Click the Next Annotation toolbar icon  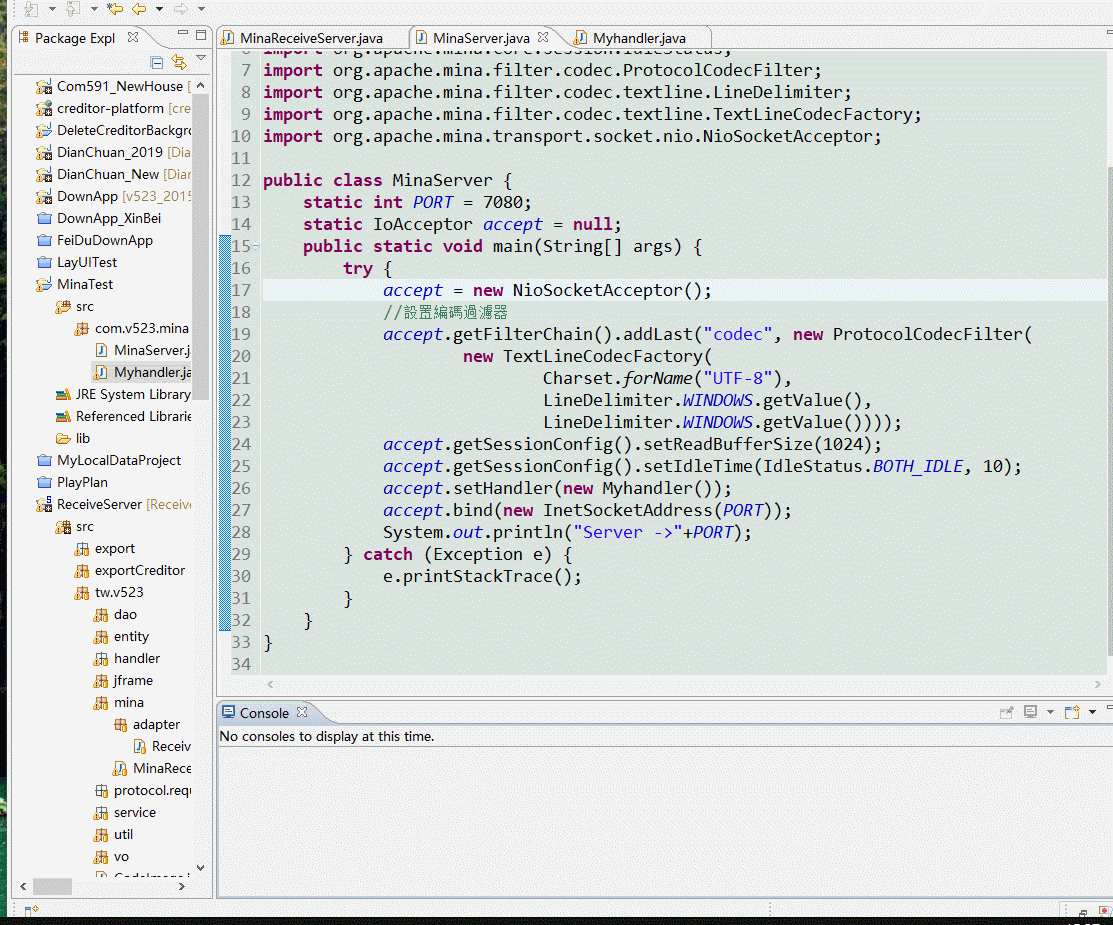click(x=31, y=9)
